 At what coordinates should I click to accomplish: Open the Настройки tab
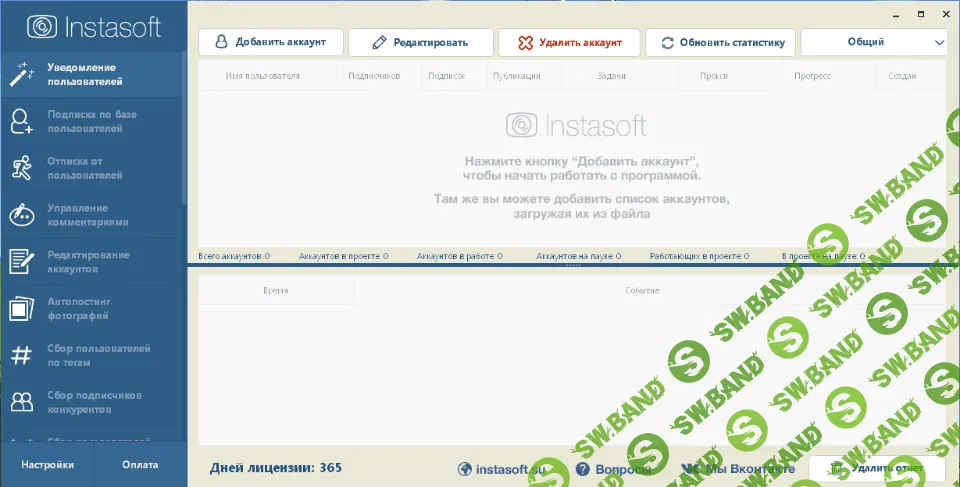[x=47, y=464]
